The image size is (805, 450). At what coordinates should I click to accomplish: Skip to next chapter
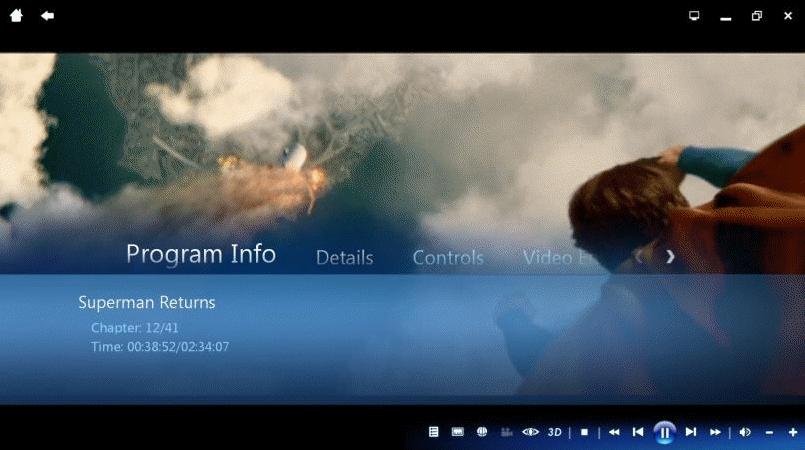pyautogui.click(x=691, y=432)
